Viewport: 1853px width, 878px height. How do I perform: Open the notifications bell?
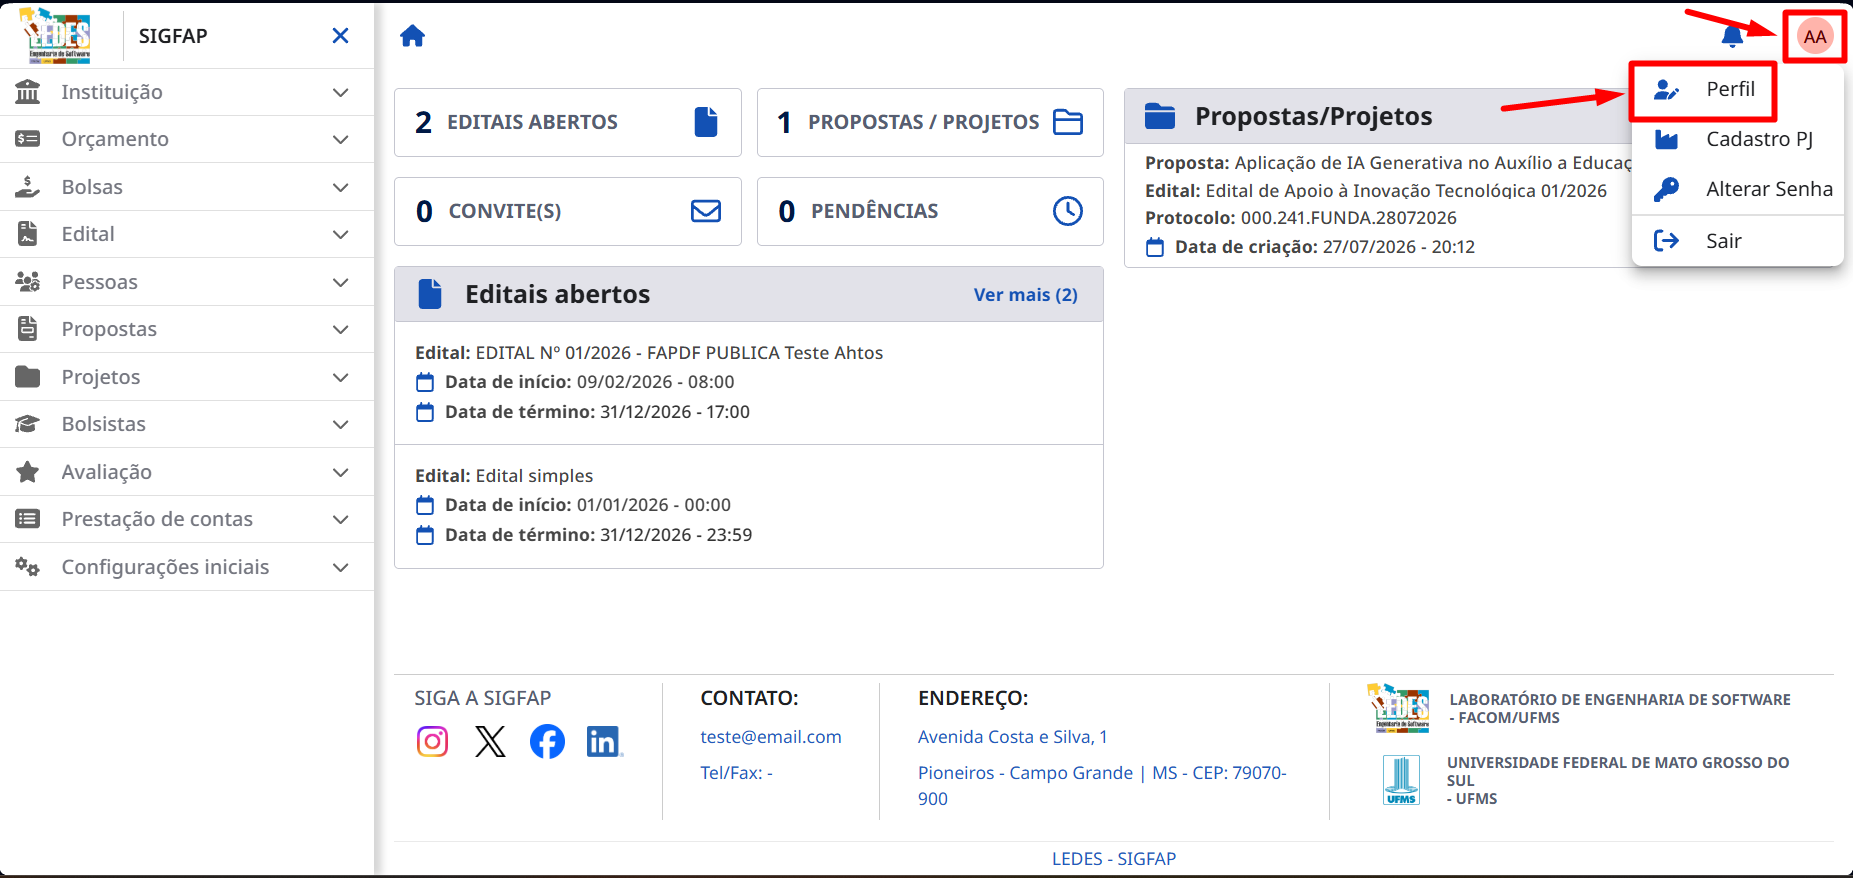[x=1732, y=37]
